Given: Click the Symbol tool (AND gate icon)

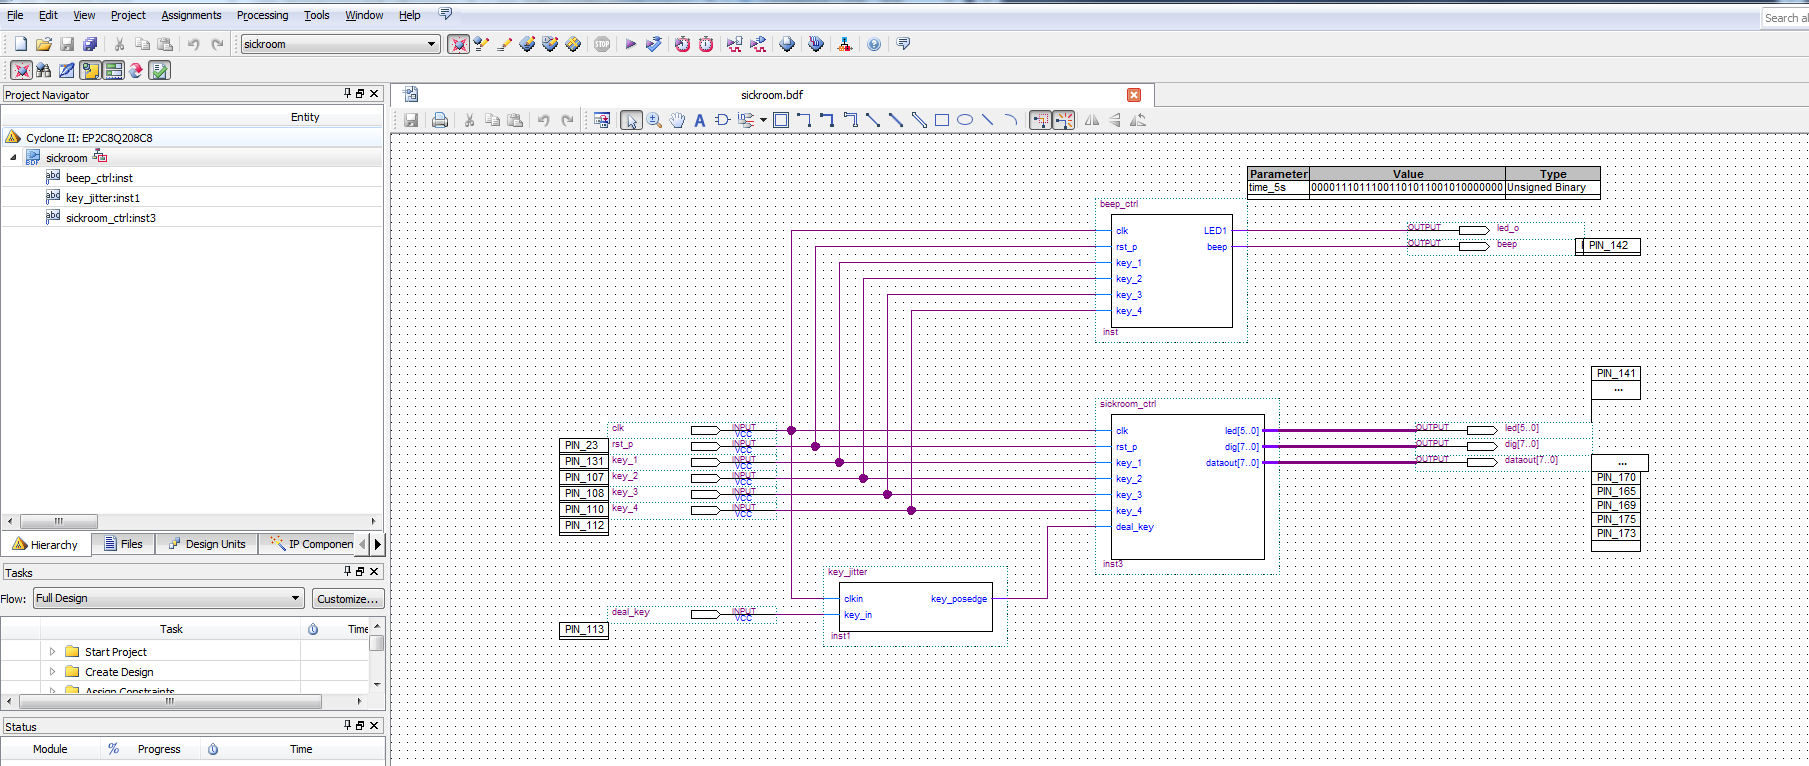Looking at the screenshot, I should coord(722,120).
